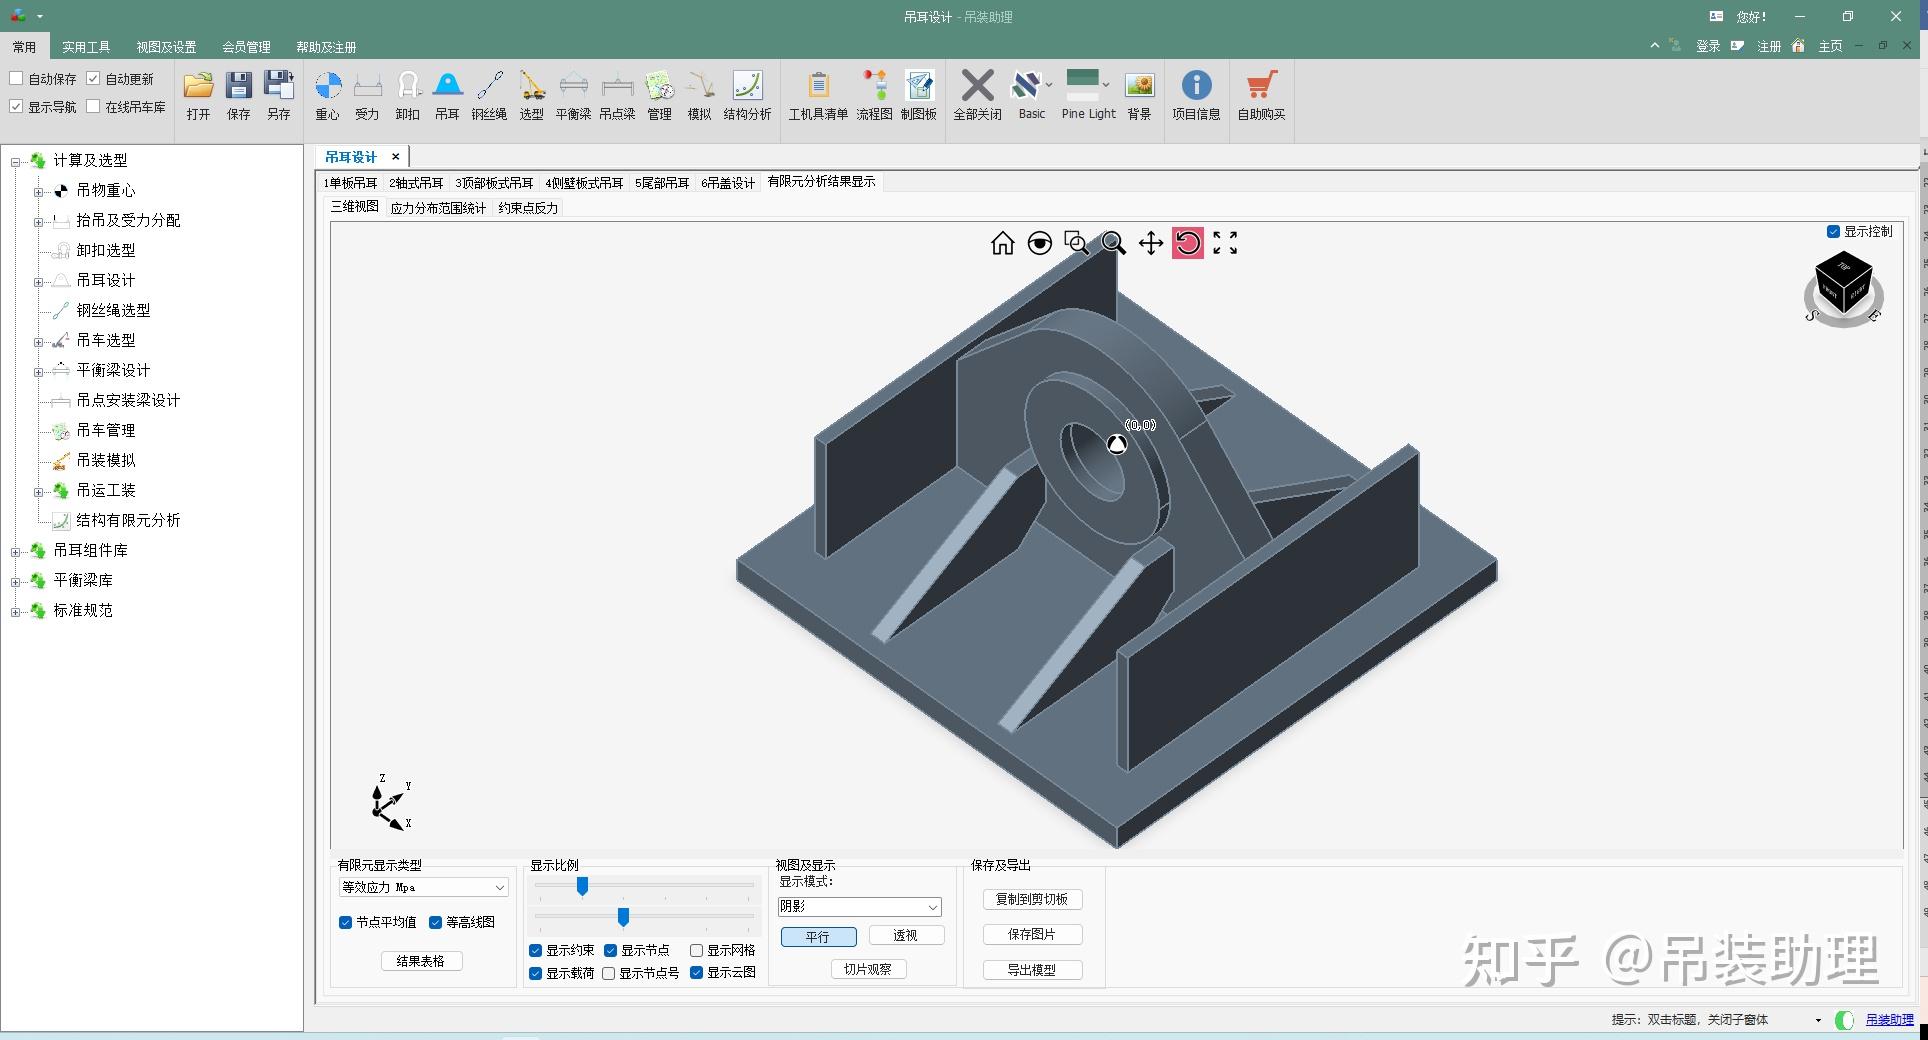Open the 制图板 drawing board

[918, 96]
